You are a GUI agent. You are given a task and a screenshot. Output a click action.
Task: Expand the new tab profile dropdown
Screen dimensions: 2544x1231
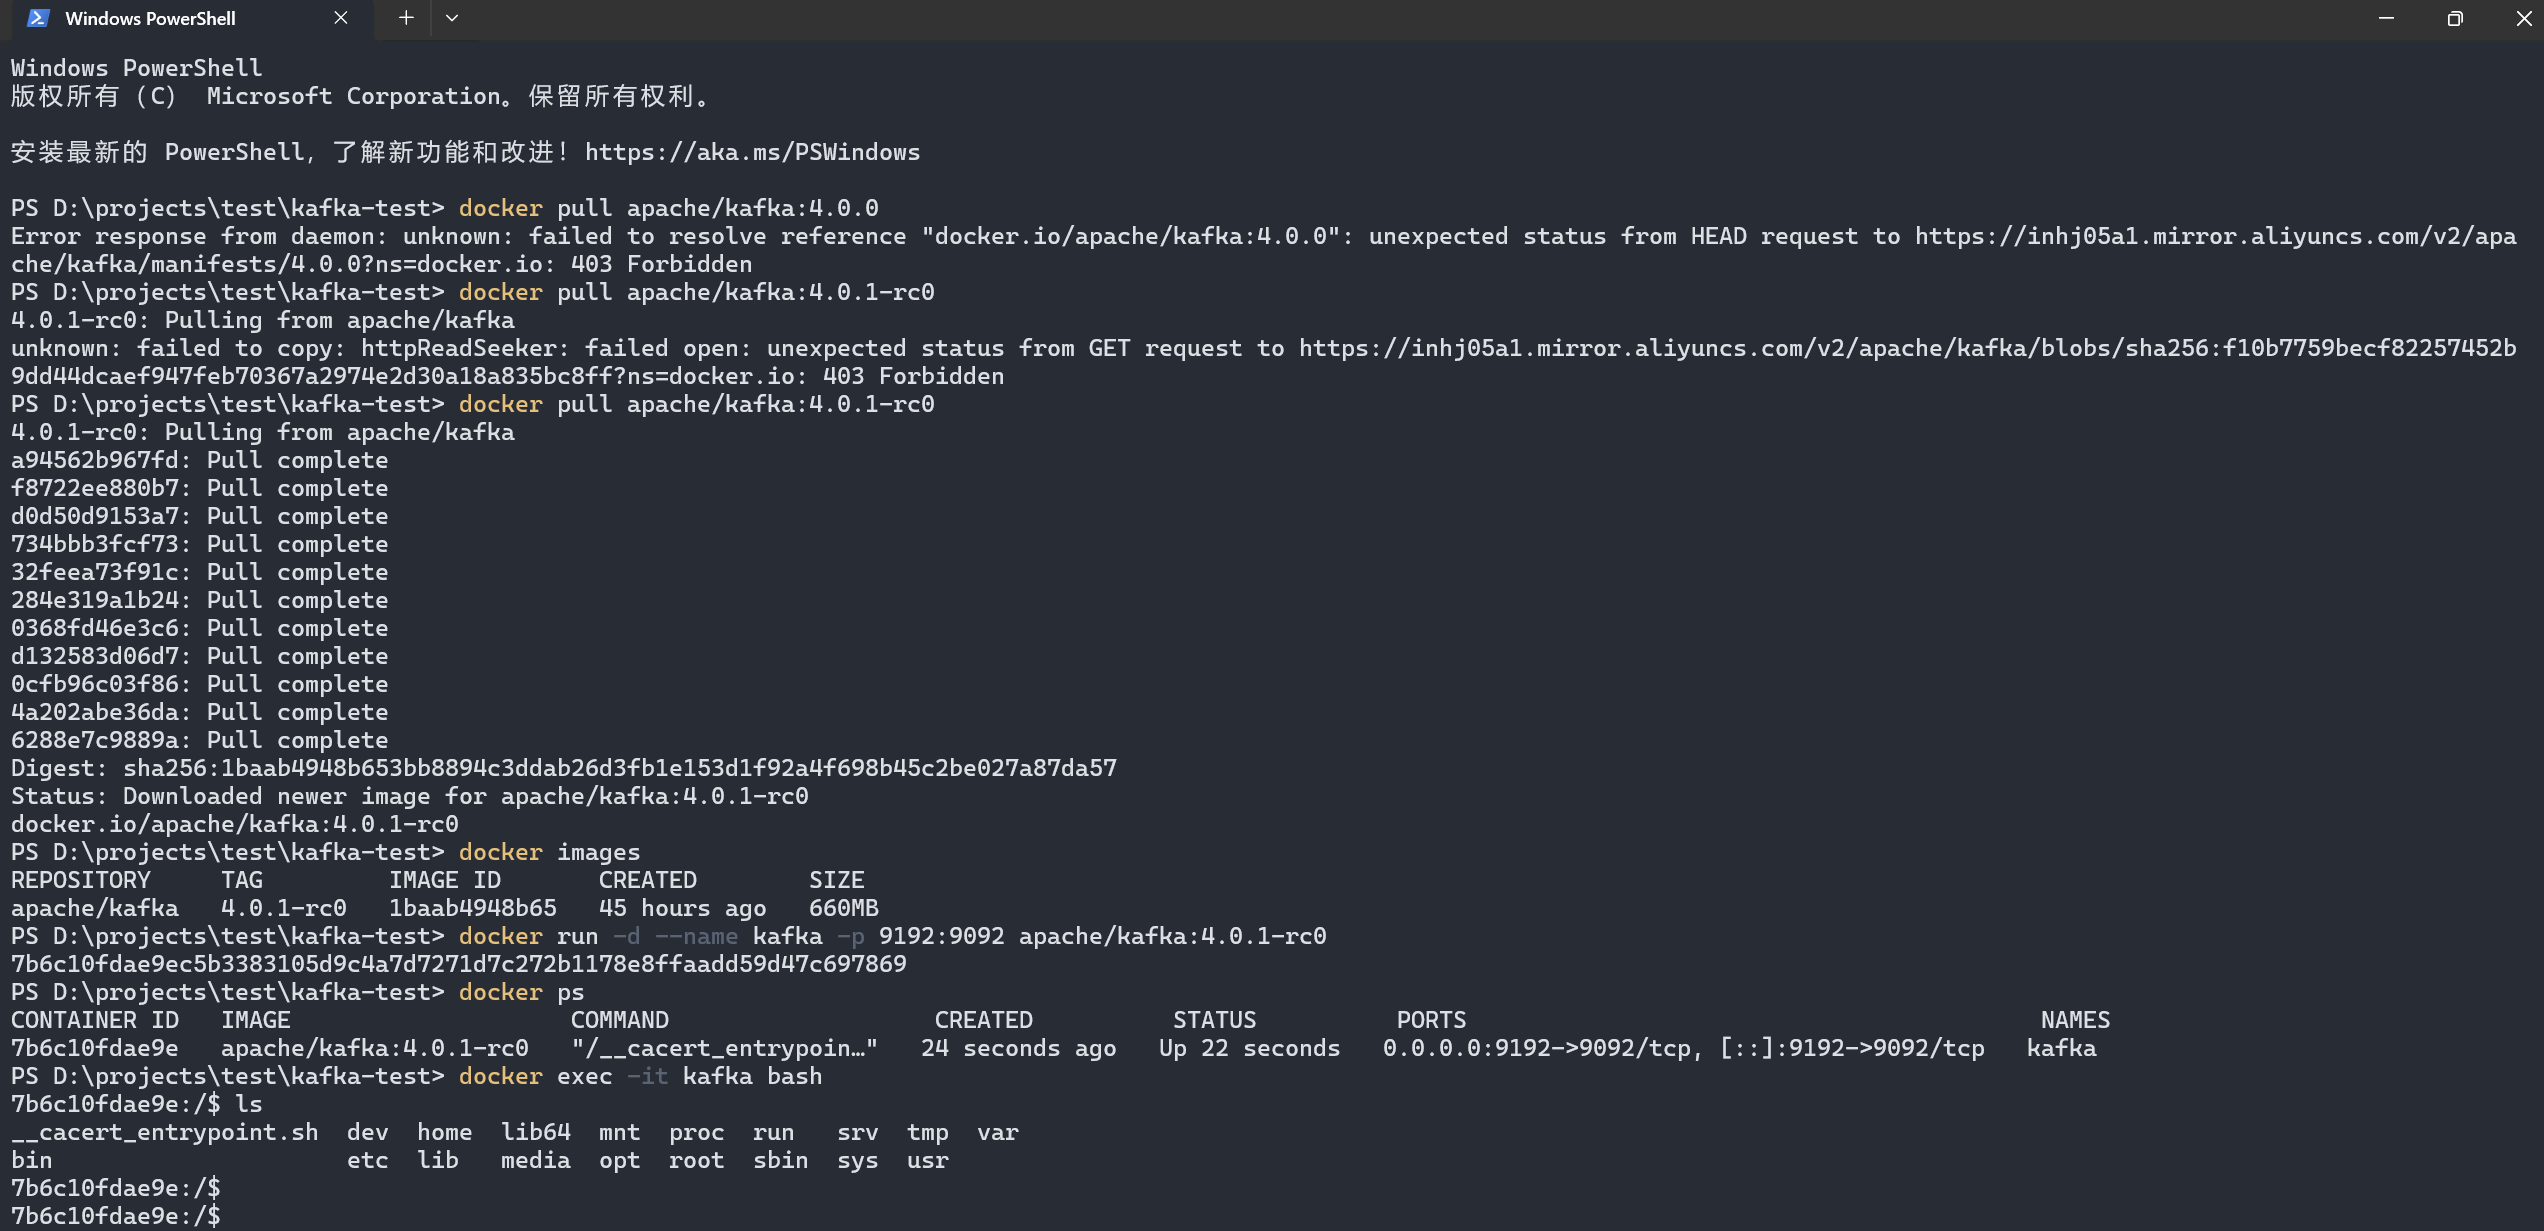452,18
